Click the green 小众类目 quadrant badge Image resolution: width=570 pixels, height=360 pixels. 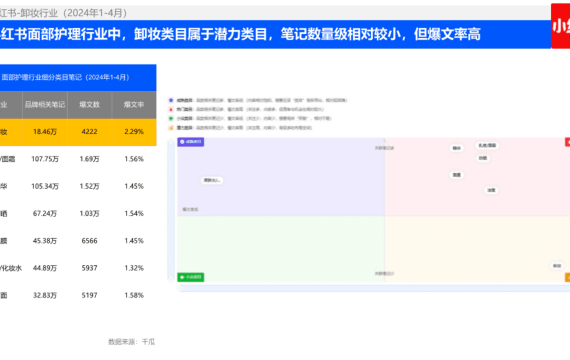190,277
